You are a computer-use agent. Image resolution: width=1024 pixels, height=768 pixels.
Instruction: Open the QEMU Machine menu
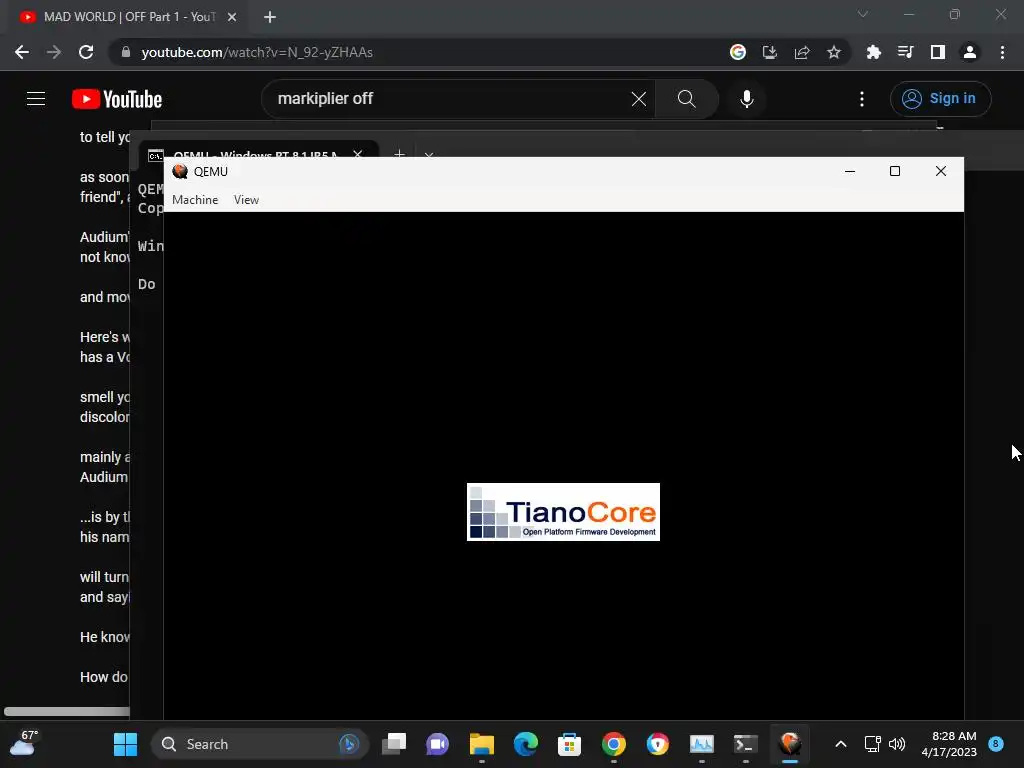195,200
